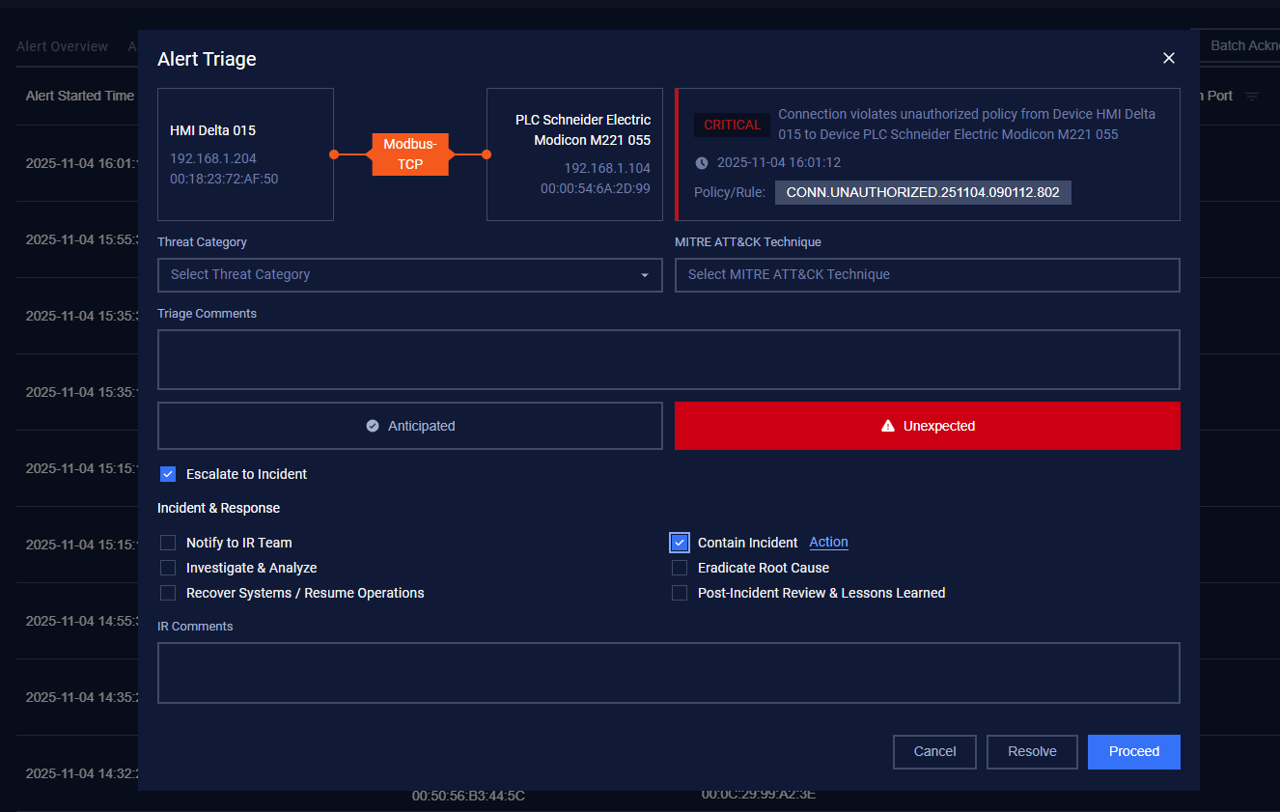Click into the IR Comments field

pyautogui.click(x=668, y=672)
